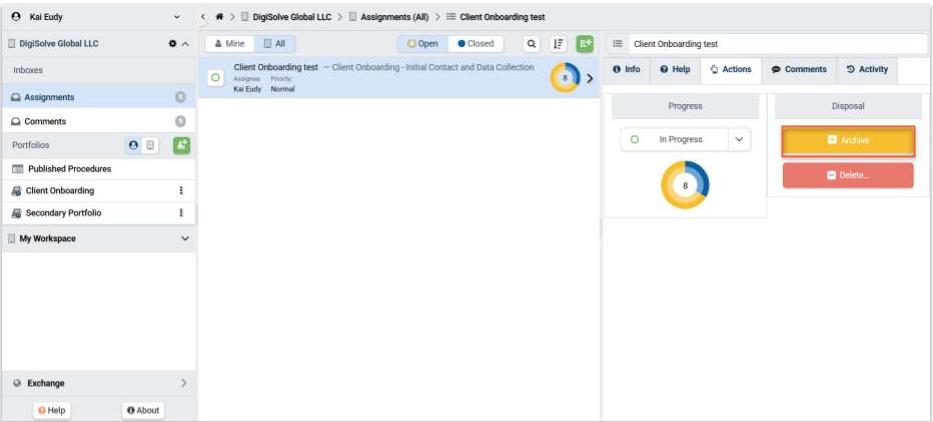Click the progress donut in assignment row
This screenshot has width=933, height=422.
coord(565,78)
